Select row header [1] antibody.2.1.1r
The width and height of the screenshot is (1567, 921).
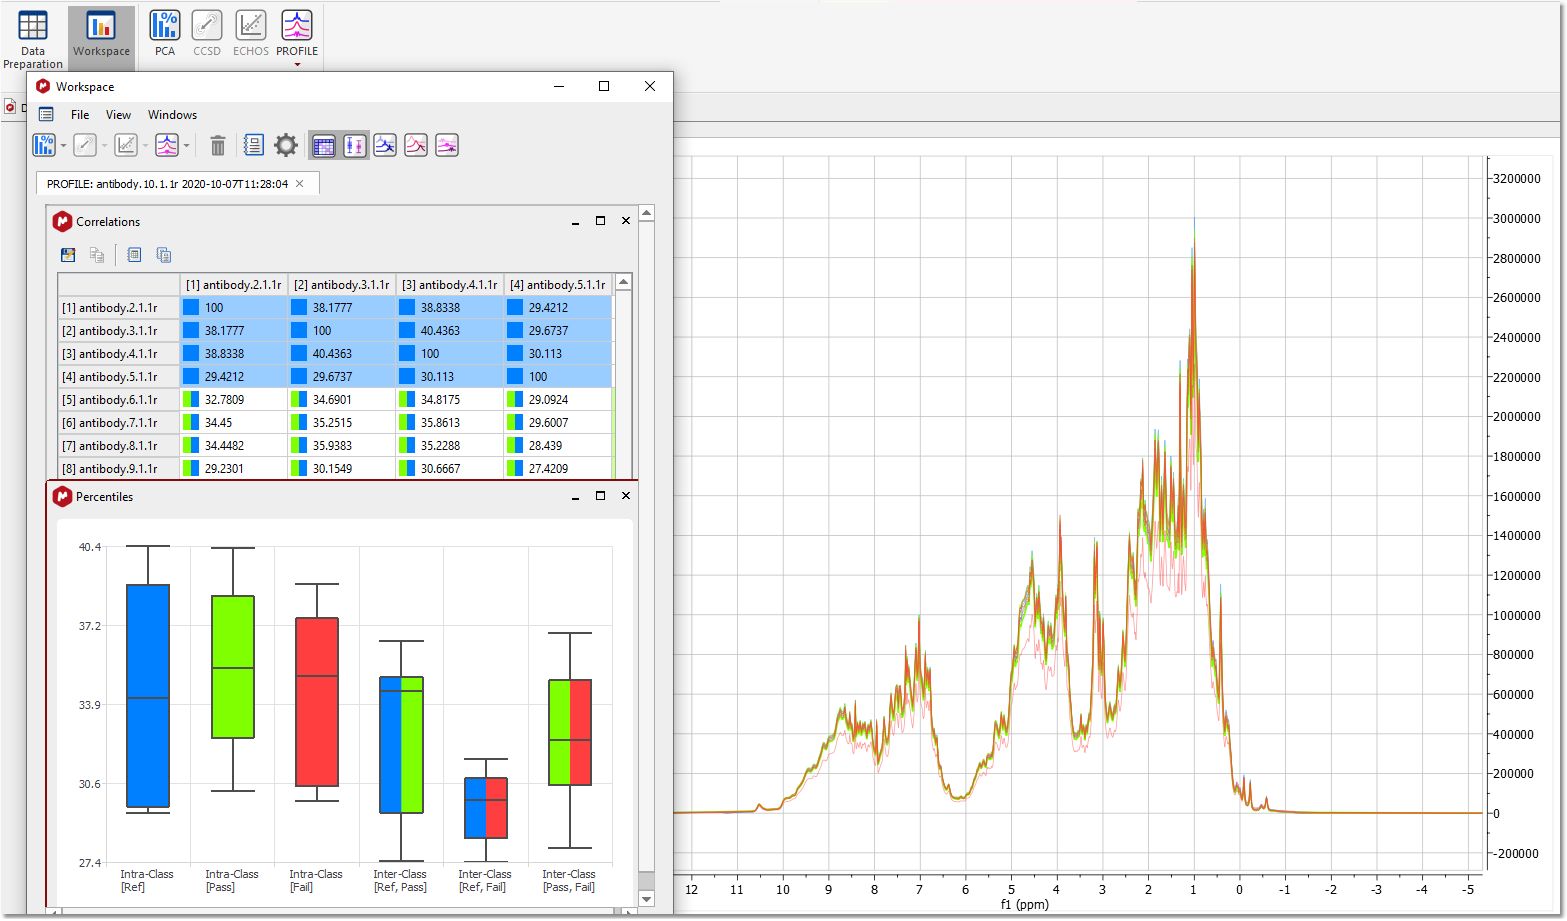tap(119, 308)
